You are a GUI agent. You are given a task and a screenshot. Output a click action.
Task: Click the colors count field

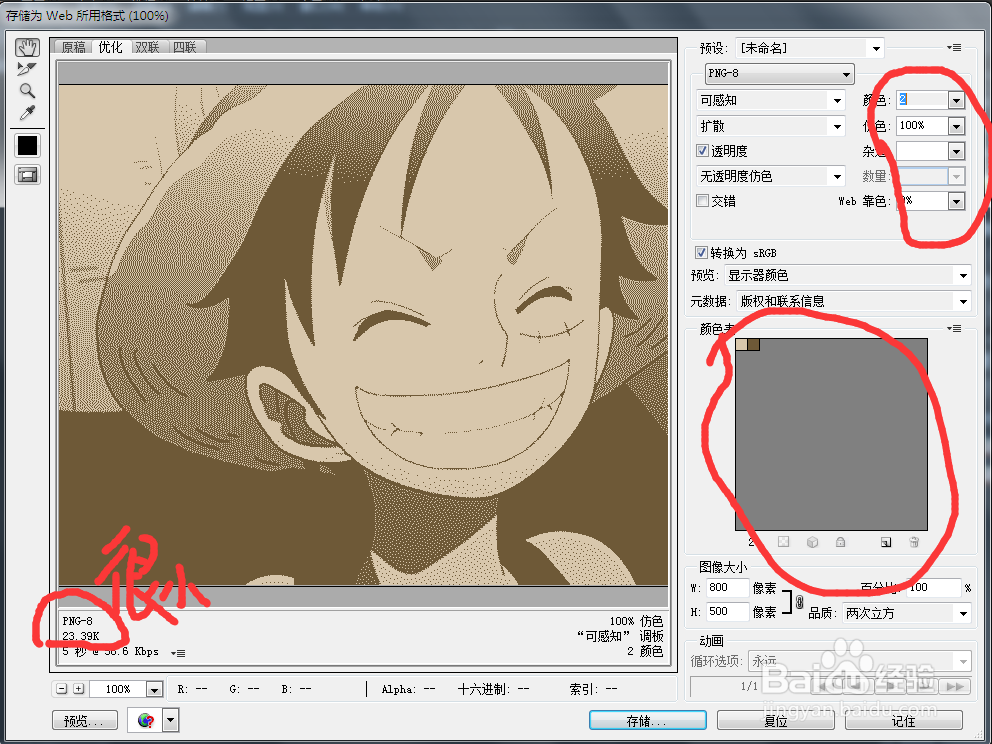922,99
